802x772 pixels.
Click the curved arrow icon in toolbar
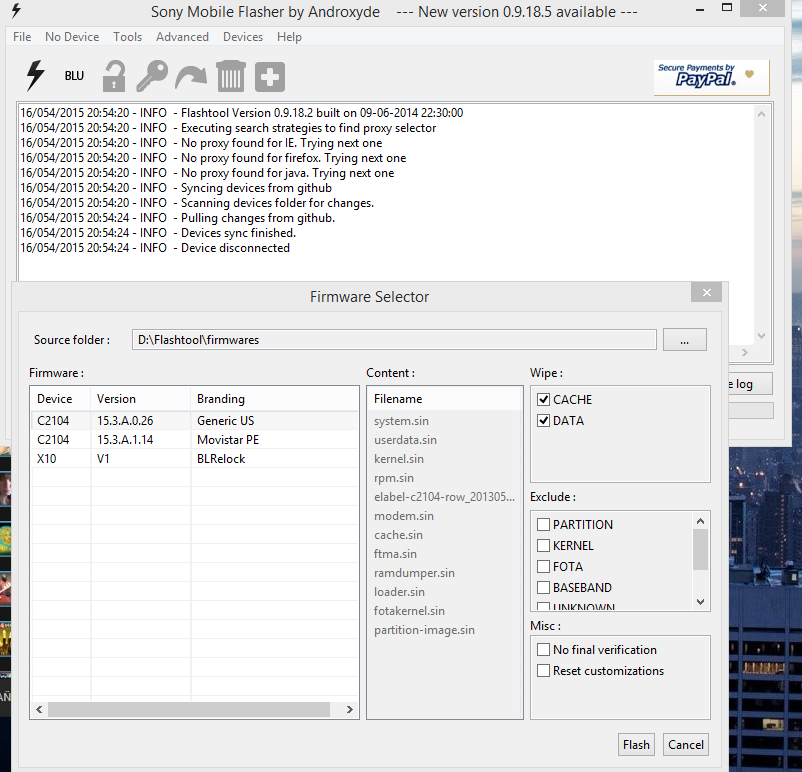(191, 78)
